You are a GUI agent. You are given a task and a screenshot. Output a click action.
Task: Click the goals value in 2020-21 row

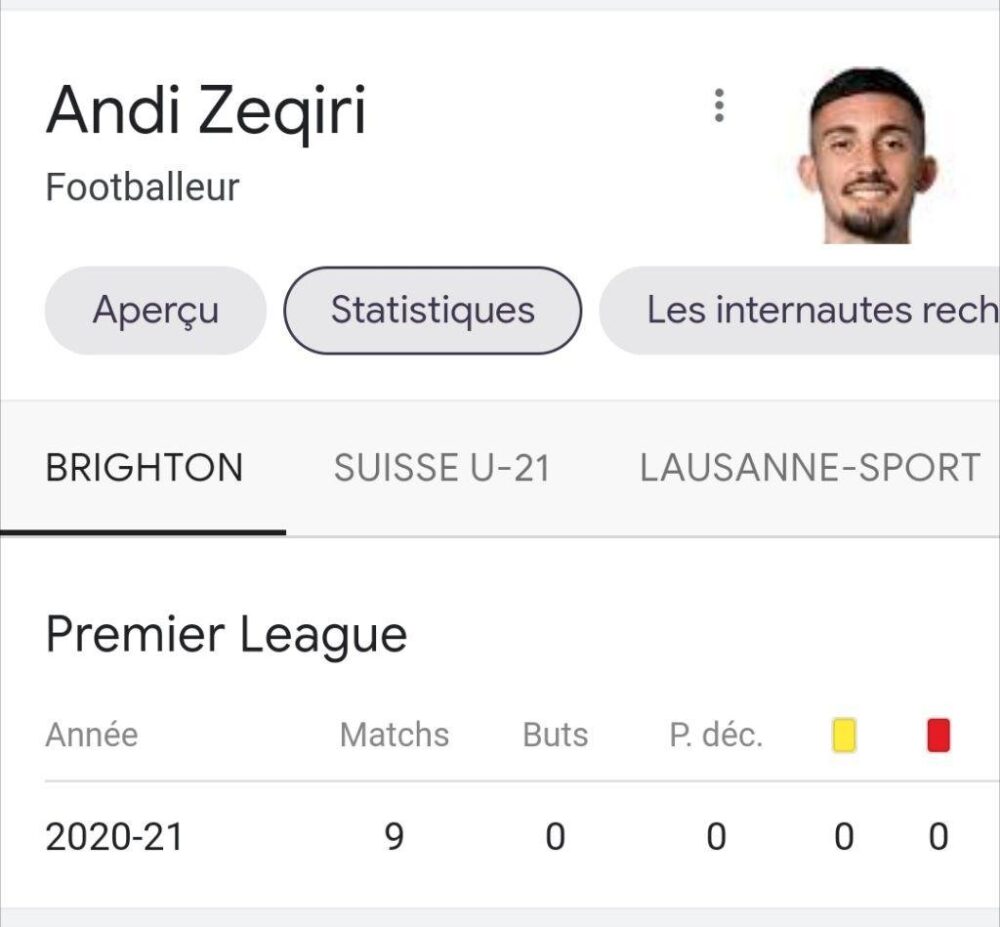555,837
